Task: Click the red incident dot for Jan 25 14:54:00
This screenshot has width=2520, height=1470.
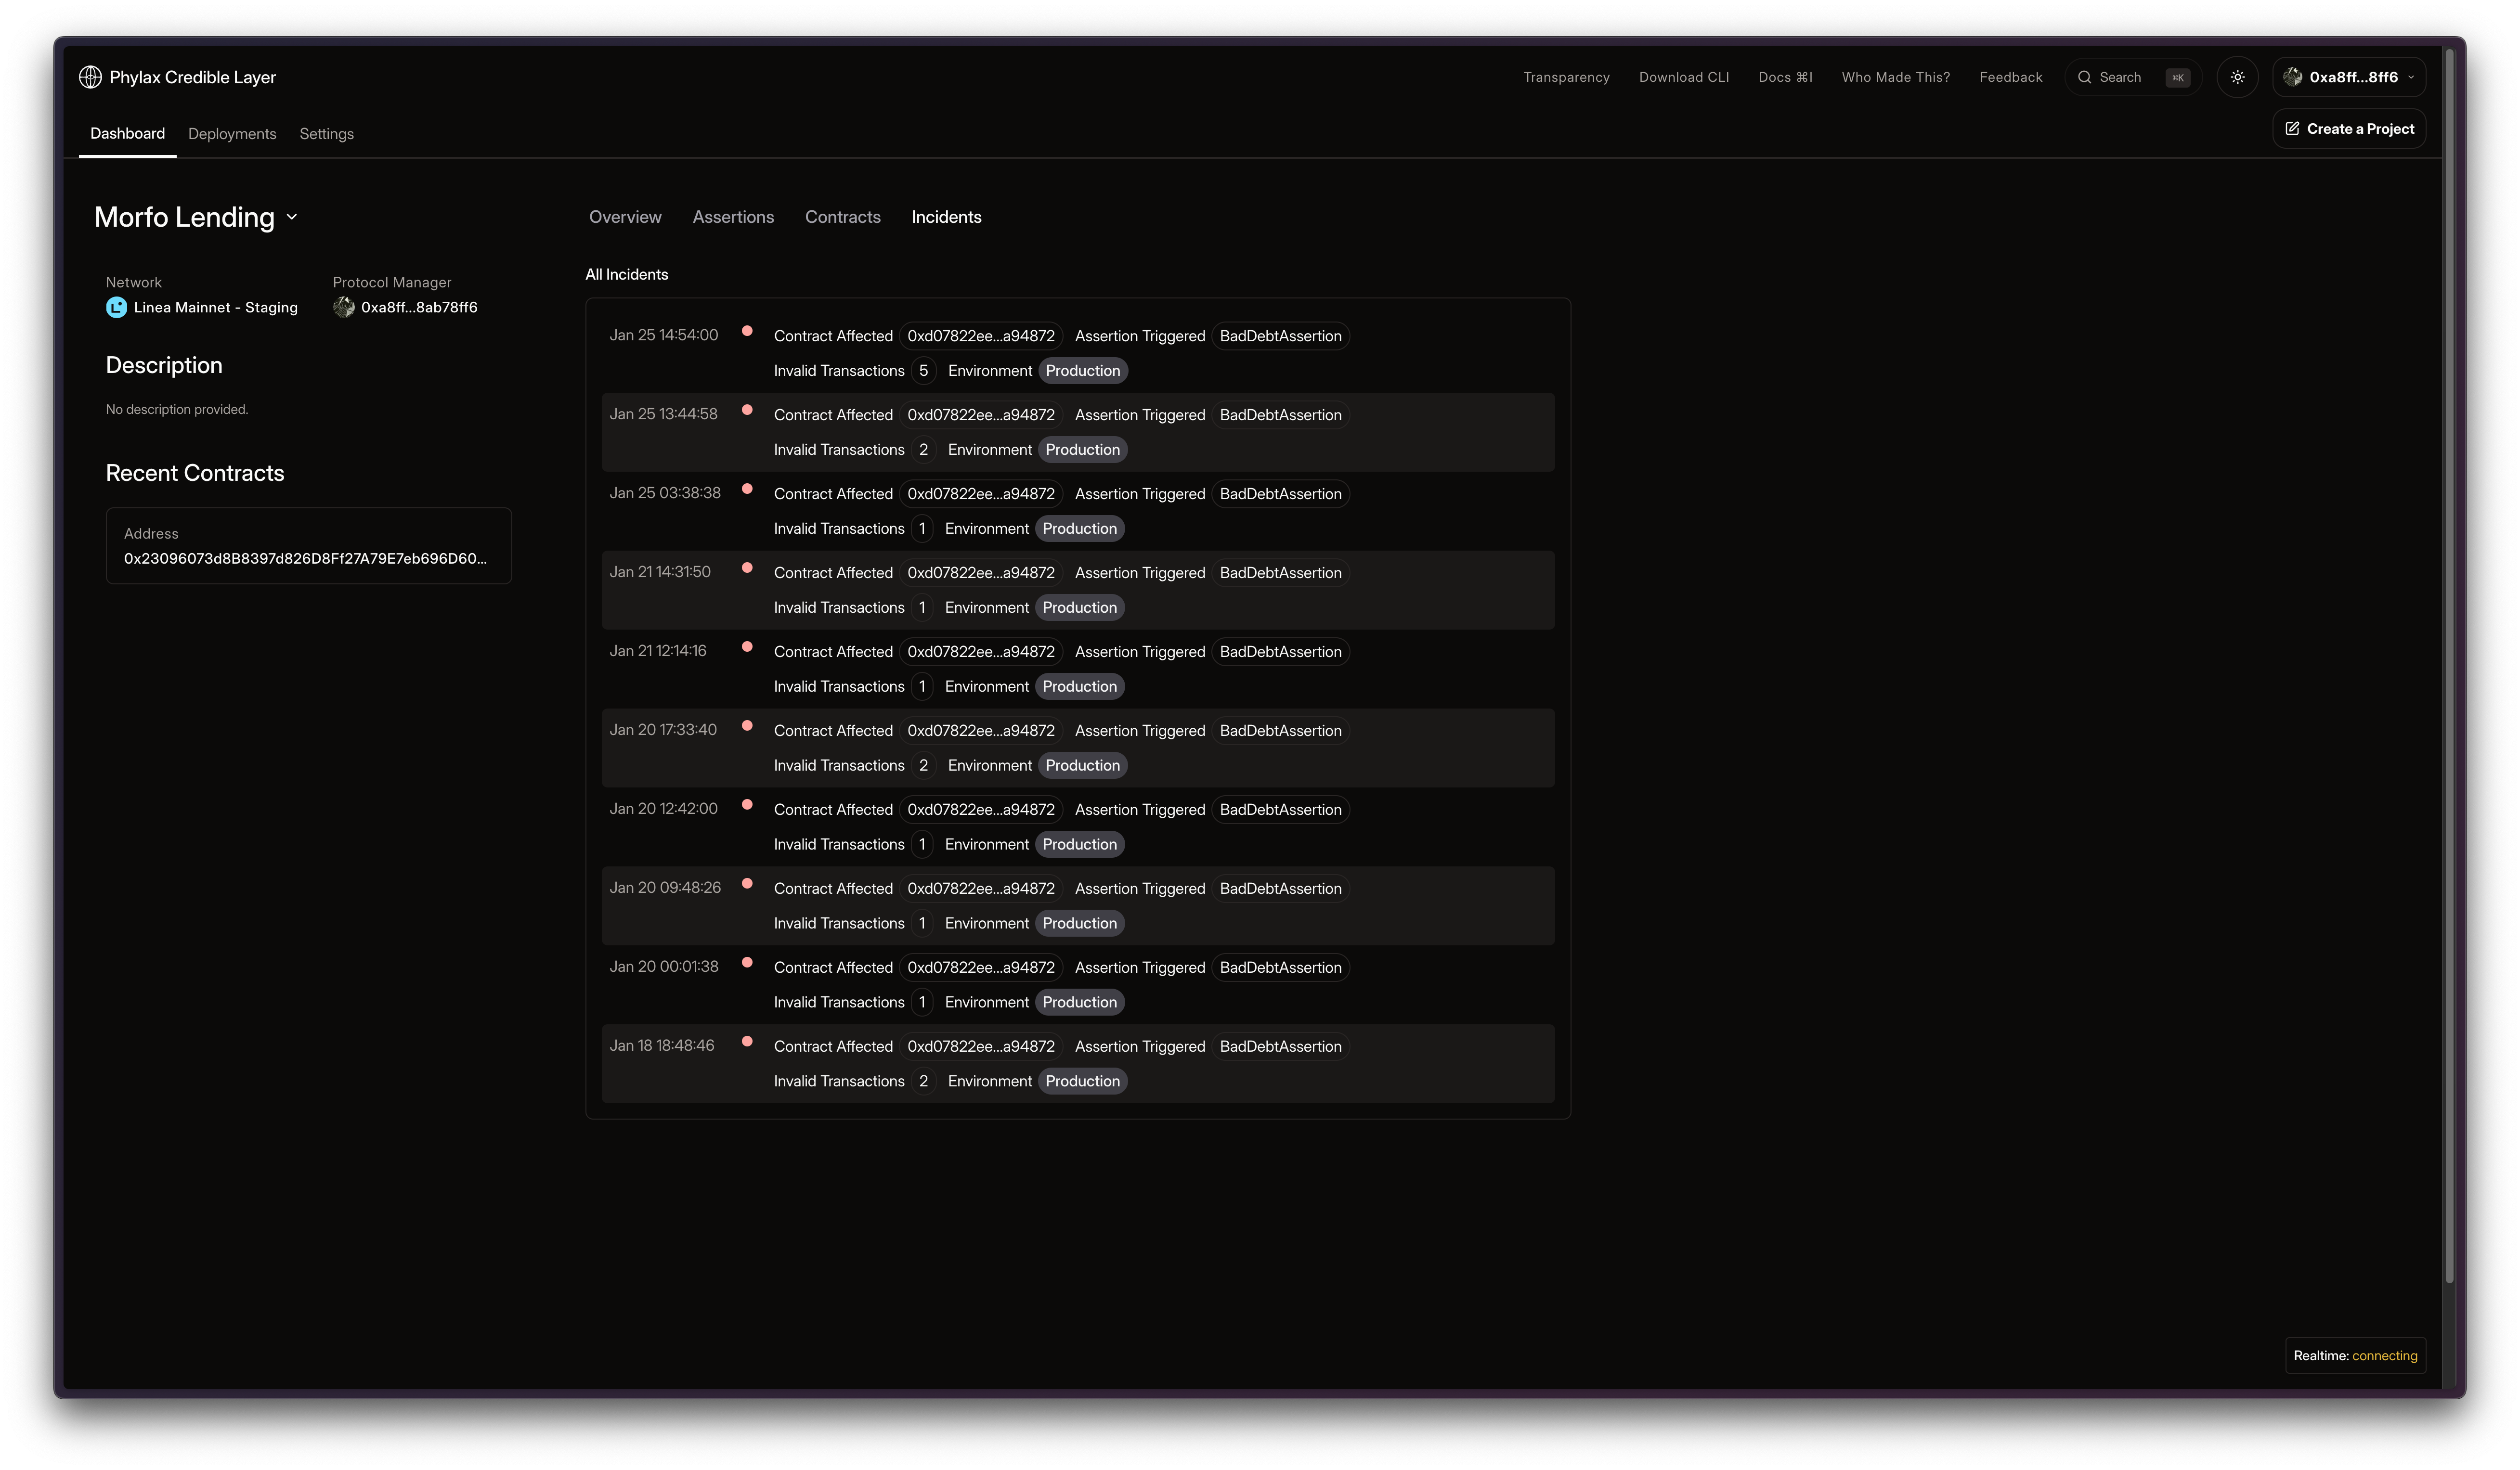Action: point(748,331)
